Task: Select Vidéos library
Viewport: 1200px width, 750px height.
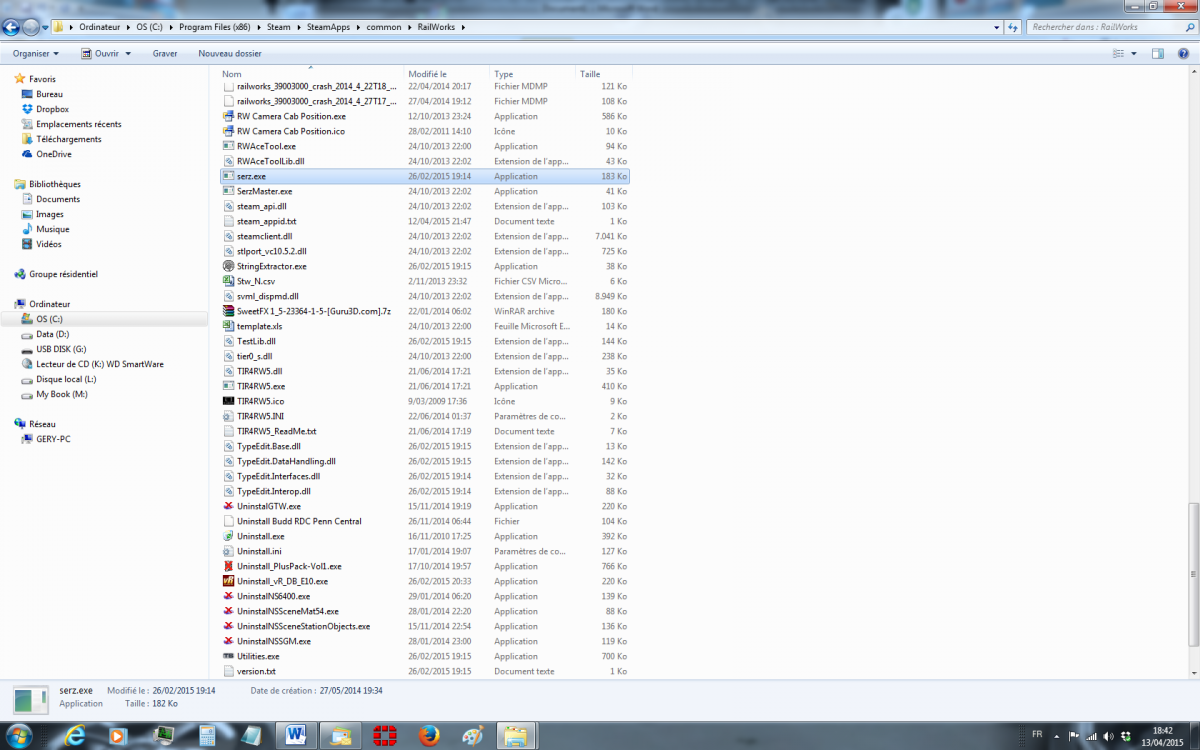Action: (49, 244)
